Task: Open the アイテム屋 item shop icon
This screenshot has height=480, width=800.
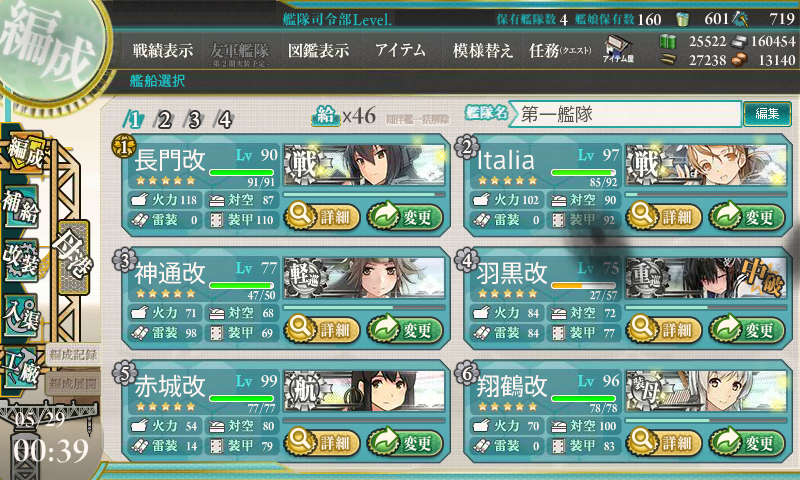Action: 618,49
